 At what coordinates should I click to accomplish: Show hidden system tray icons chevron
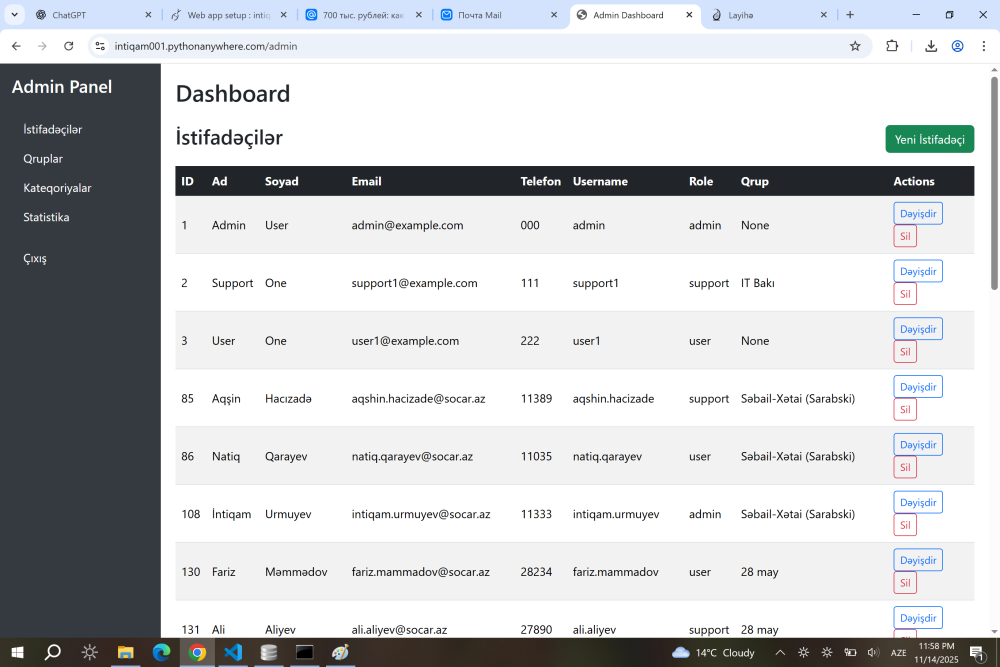pyautogui.click(x=780, y=653)
